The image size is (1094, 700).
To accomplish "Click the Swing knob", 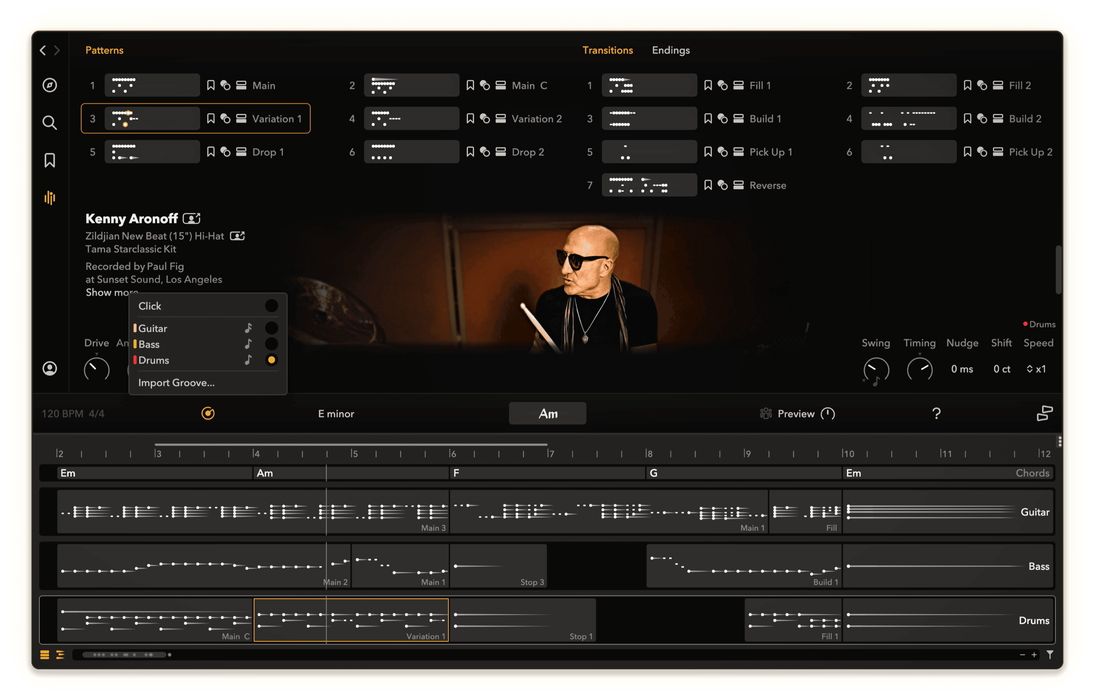I will tap(875, 370).
